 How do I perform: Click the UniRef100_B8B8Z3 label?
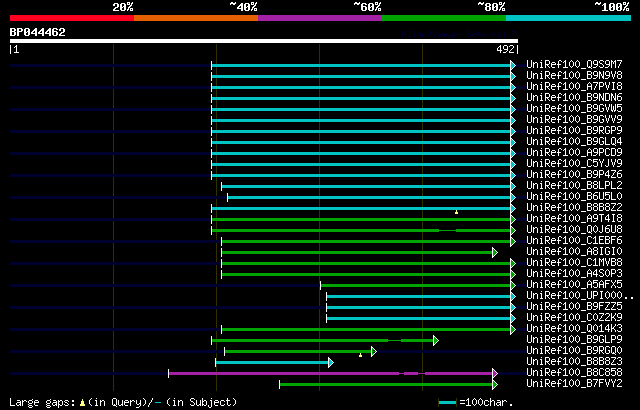[574, 362]
